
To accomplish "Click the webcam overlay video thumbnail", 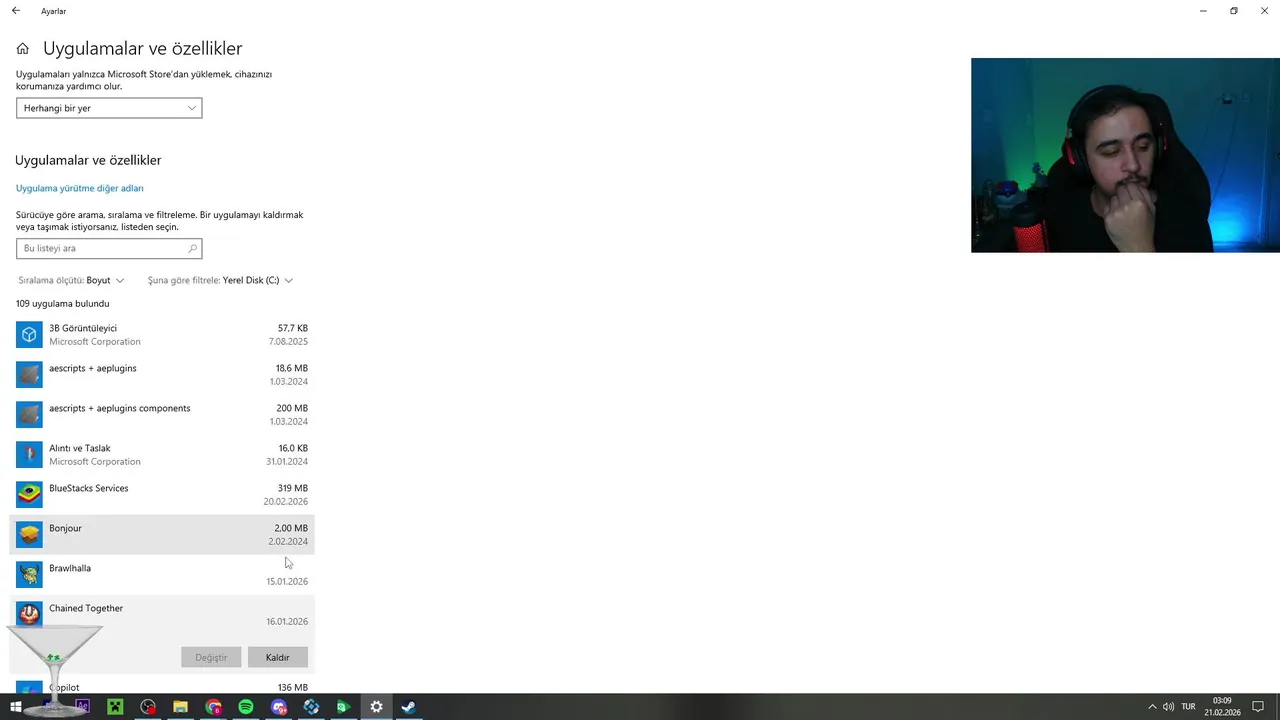I will 1125,155.
